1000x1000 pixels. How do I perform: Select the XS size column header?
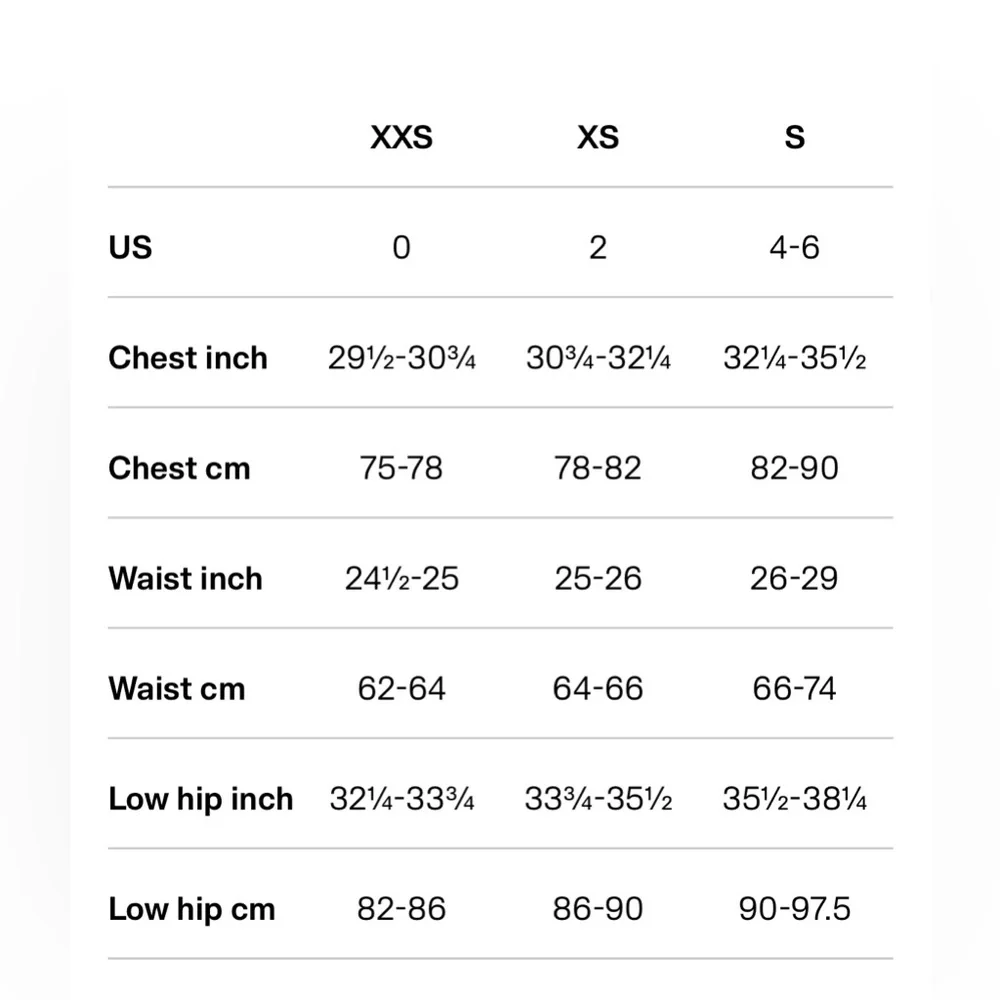pyautogui.click(x=598, y=137)
